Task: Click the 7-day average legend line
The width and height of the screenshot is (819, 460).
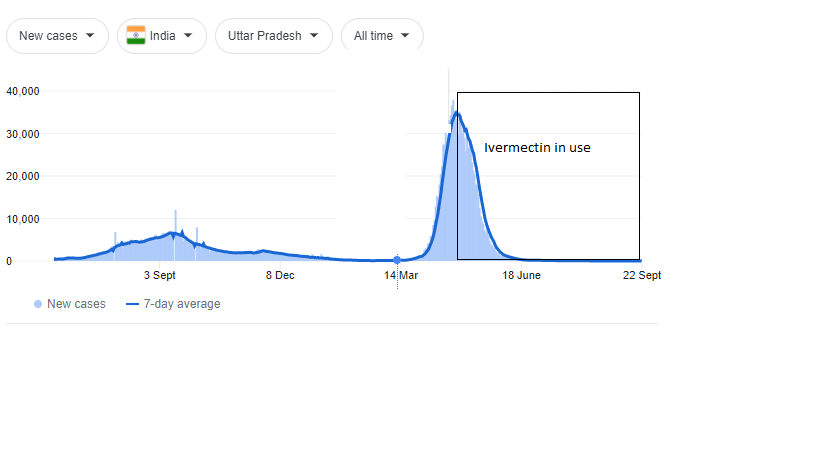Action: 132,304
